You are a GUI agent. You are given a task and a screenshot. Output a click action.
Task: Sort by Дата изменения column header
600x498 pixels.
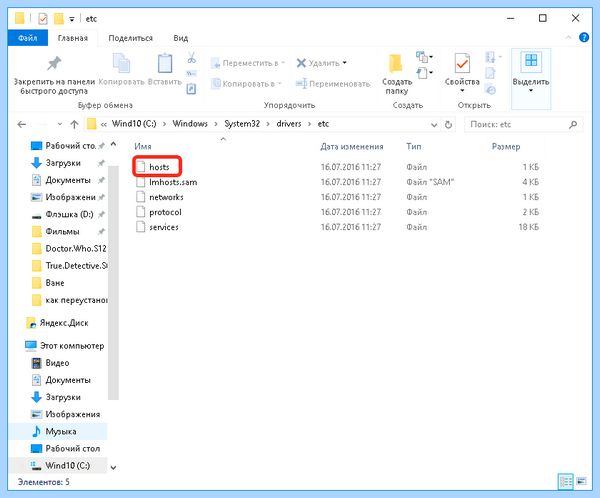(352, 146)
